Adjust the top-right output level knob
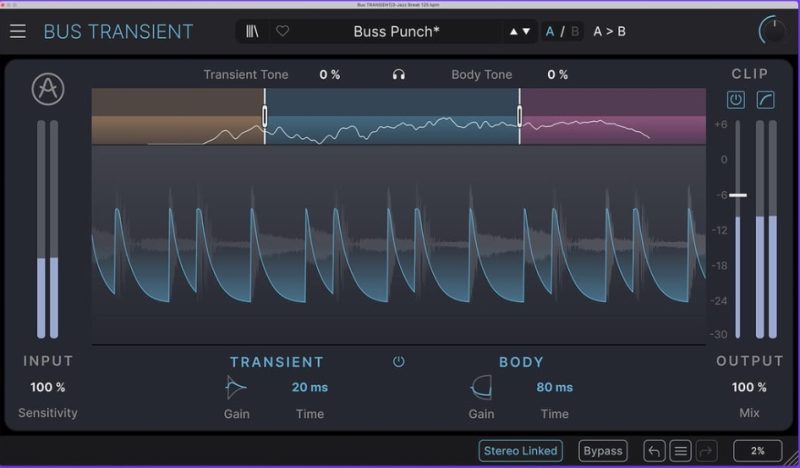 click(x=773, y=31)
